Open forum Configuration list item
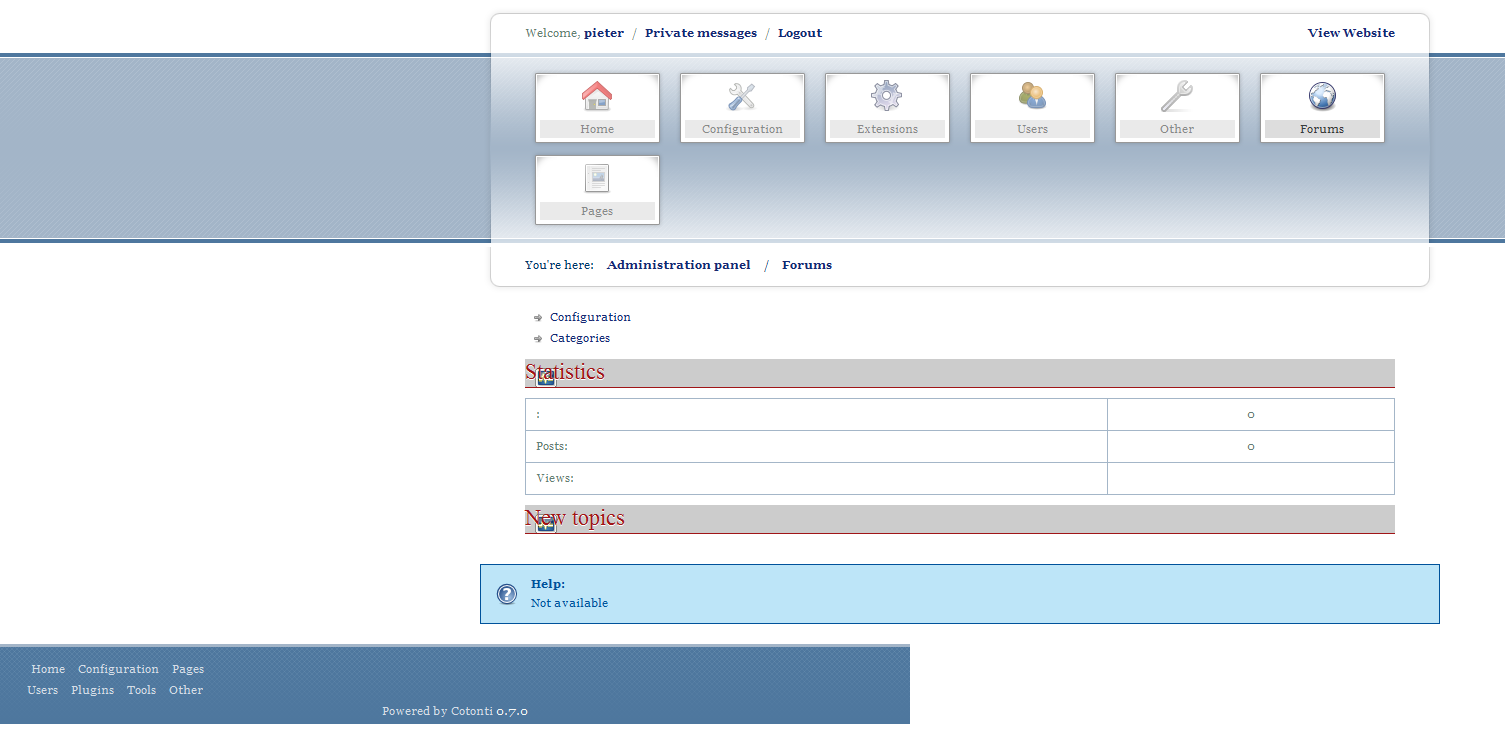Viewport: 1505px width, 754px height. coord(590,317)
